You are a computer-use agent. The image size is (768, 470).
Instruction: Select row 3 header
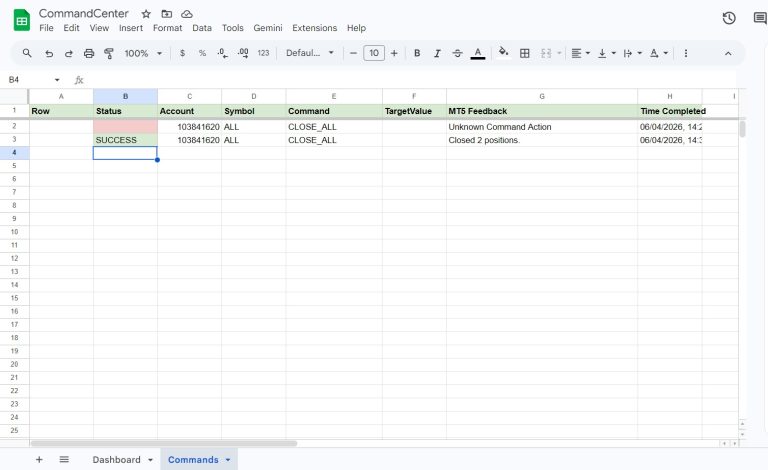14,140
